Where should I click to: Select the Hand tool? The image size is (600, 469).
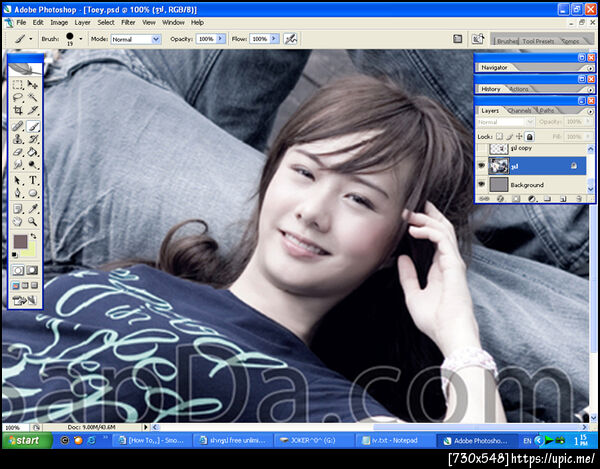18,221
